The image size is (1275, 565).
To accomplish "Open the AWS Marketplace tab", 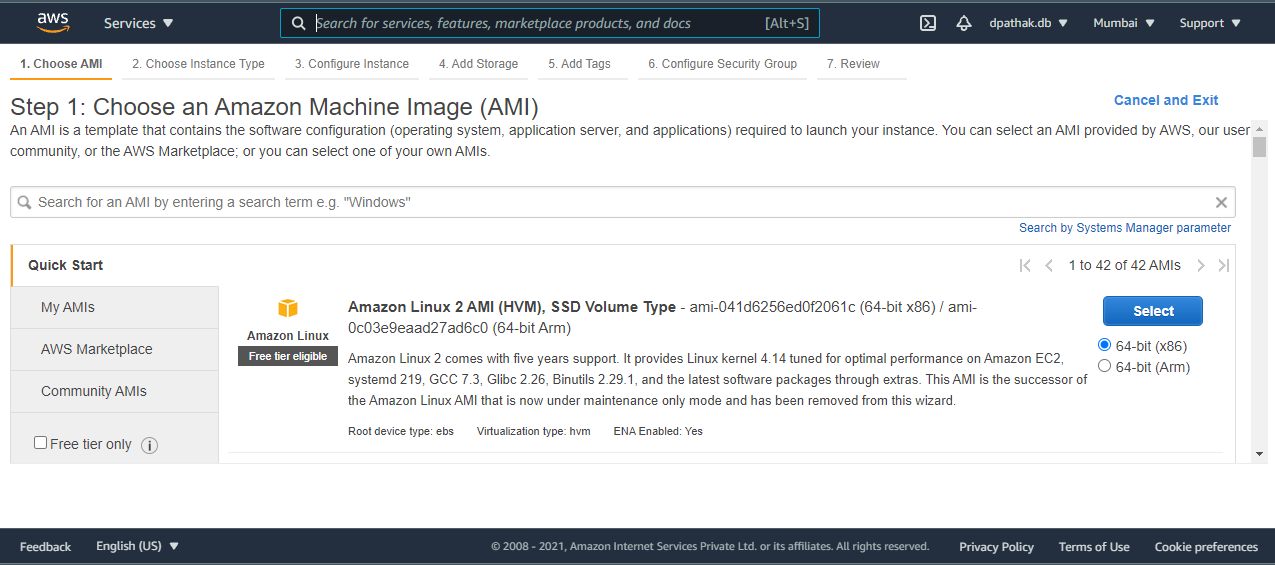I will (x=97, y=349).
